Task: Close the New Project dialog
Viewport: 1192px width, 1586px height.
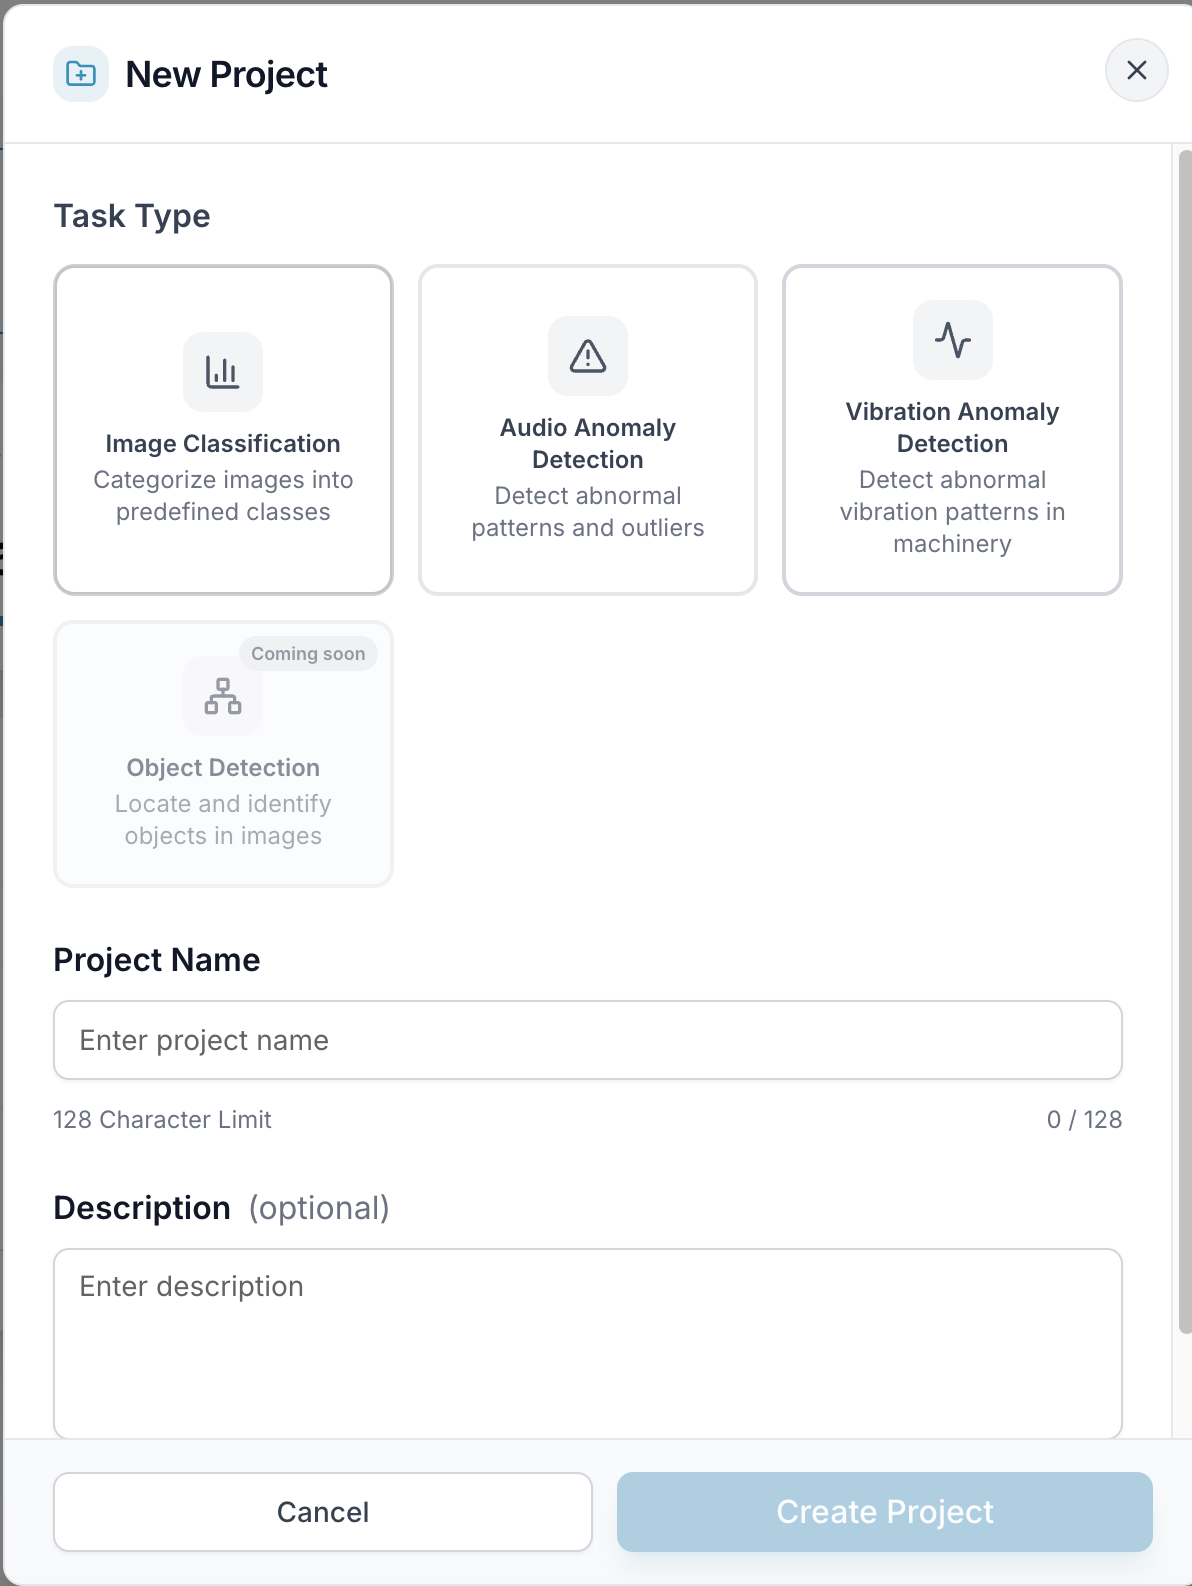Action: (x=1137, y=70)
